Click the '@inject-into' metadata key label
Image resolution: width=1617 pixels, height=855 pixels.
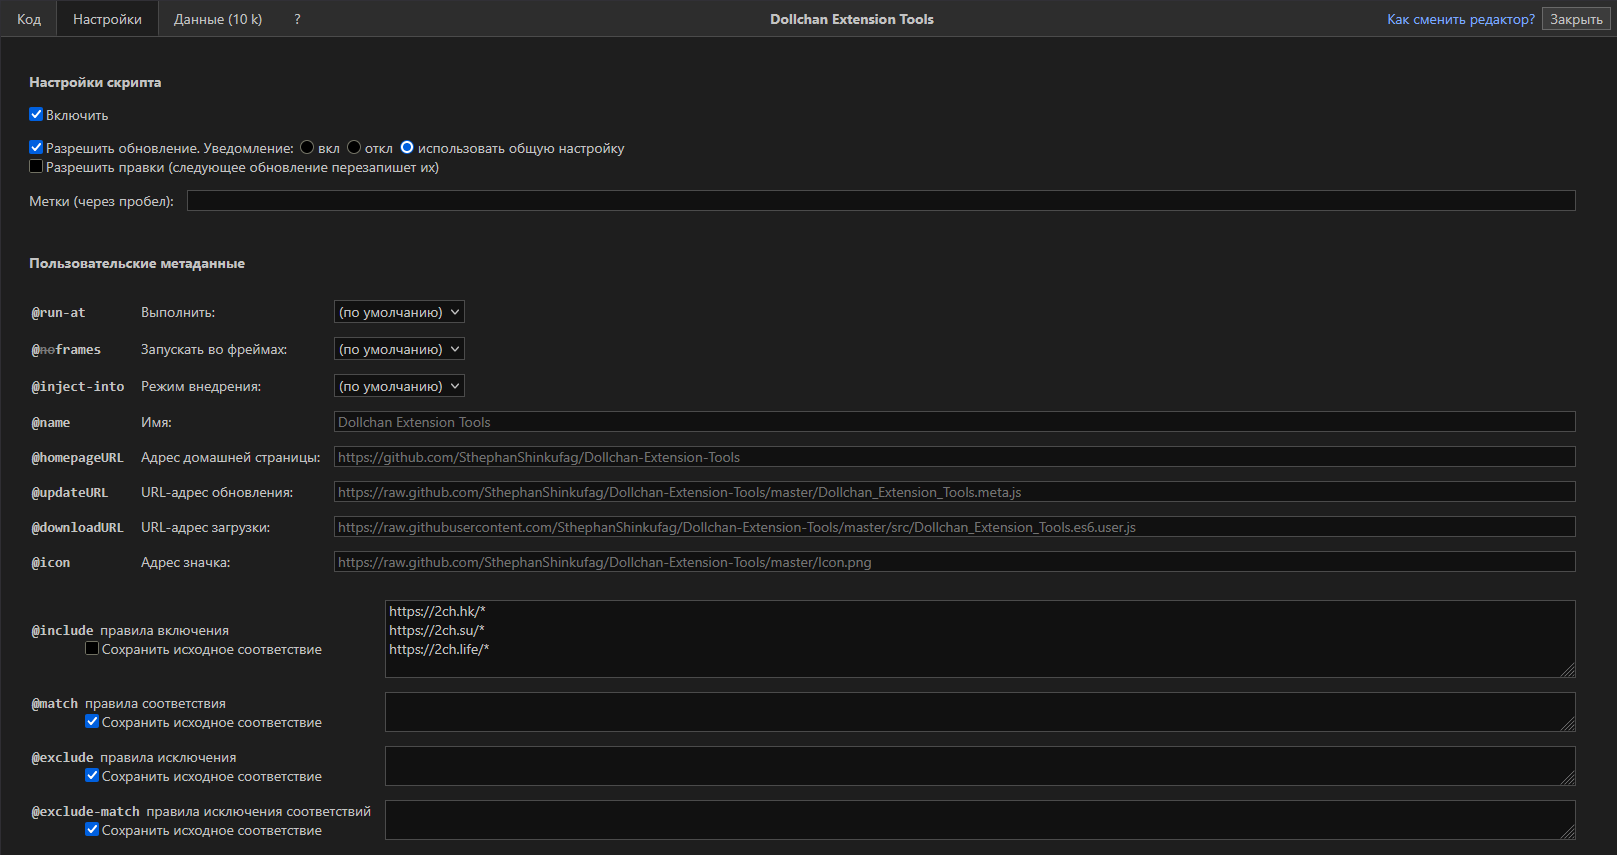(78, 387)
